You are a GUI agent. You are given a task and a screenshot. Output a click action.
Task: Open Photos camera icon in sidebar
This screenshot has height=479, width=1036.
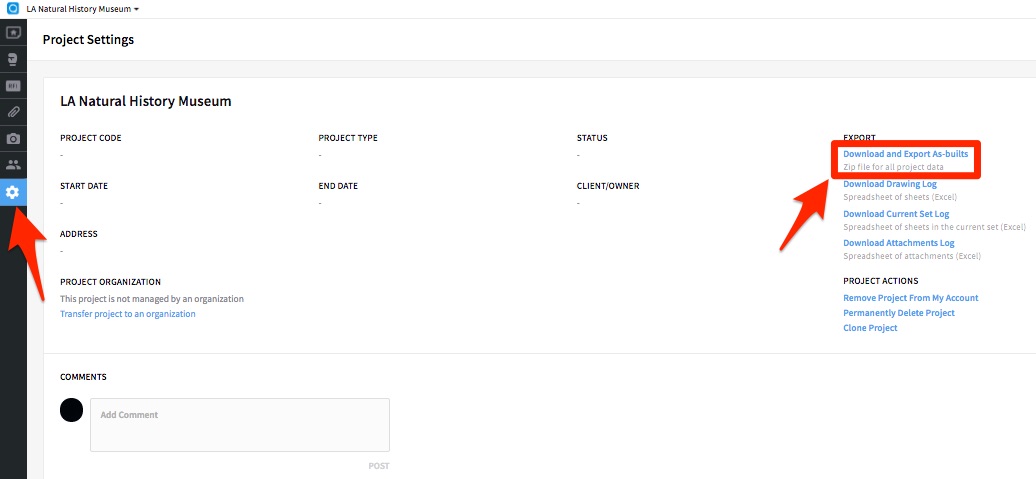click(x=13, y=139)
